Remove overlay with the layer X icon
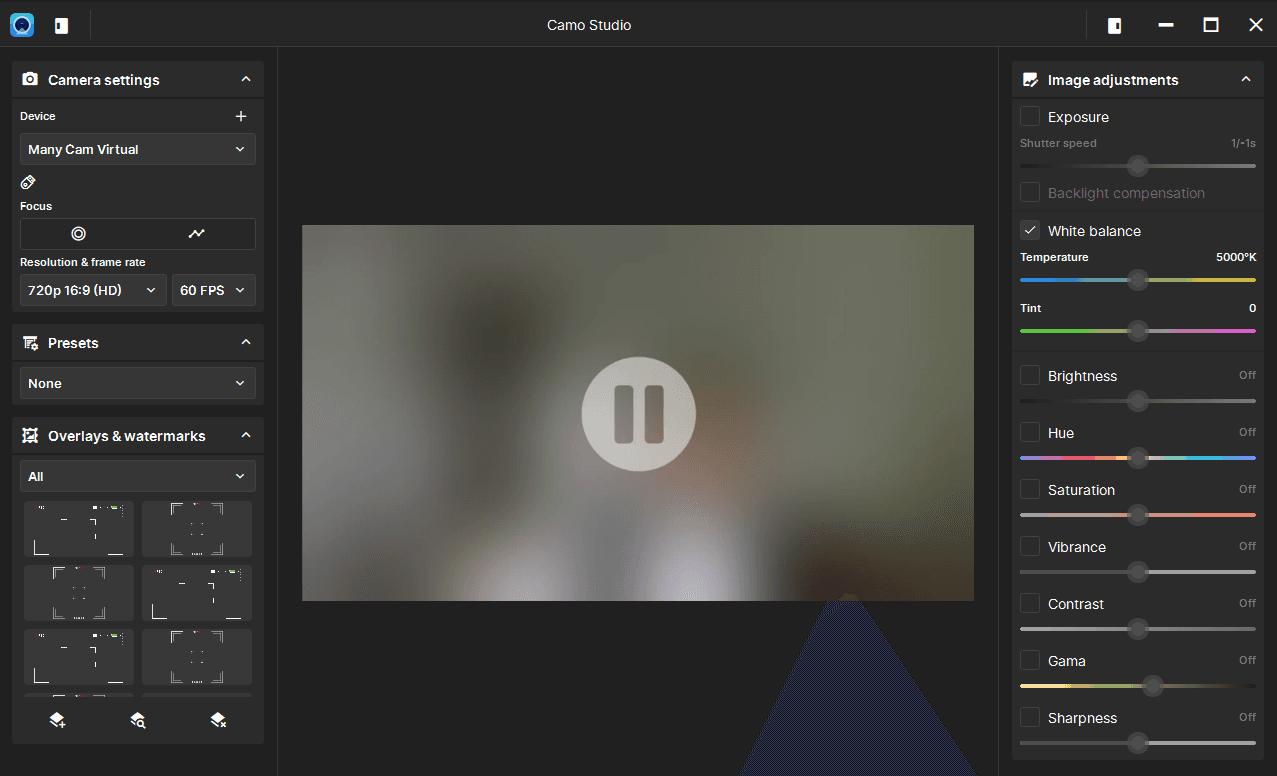Viewport: 1277px width, 776px height. coord(218,720)
